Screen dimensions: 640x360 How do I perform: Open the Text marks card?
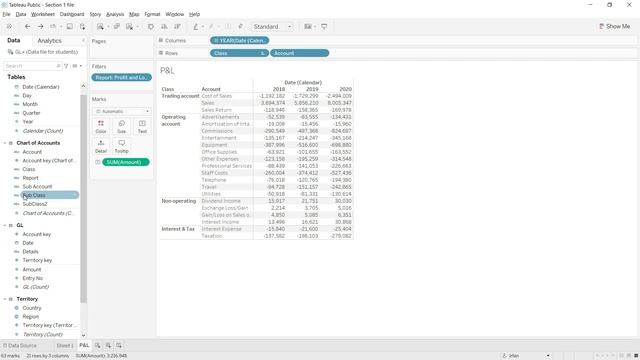(142, 127)
